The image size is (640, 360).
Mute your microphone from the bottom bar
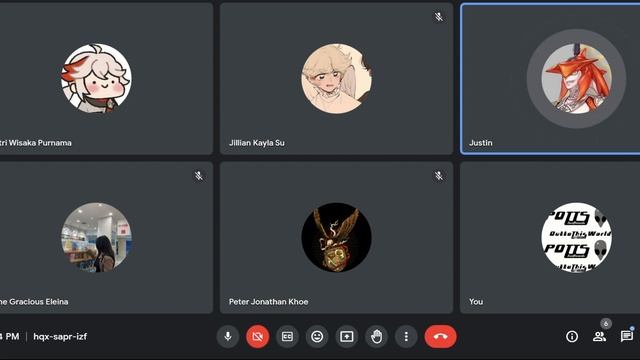click(228, 336)
